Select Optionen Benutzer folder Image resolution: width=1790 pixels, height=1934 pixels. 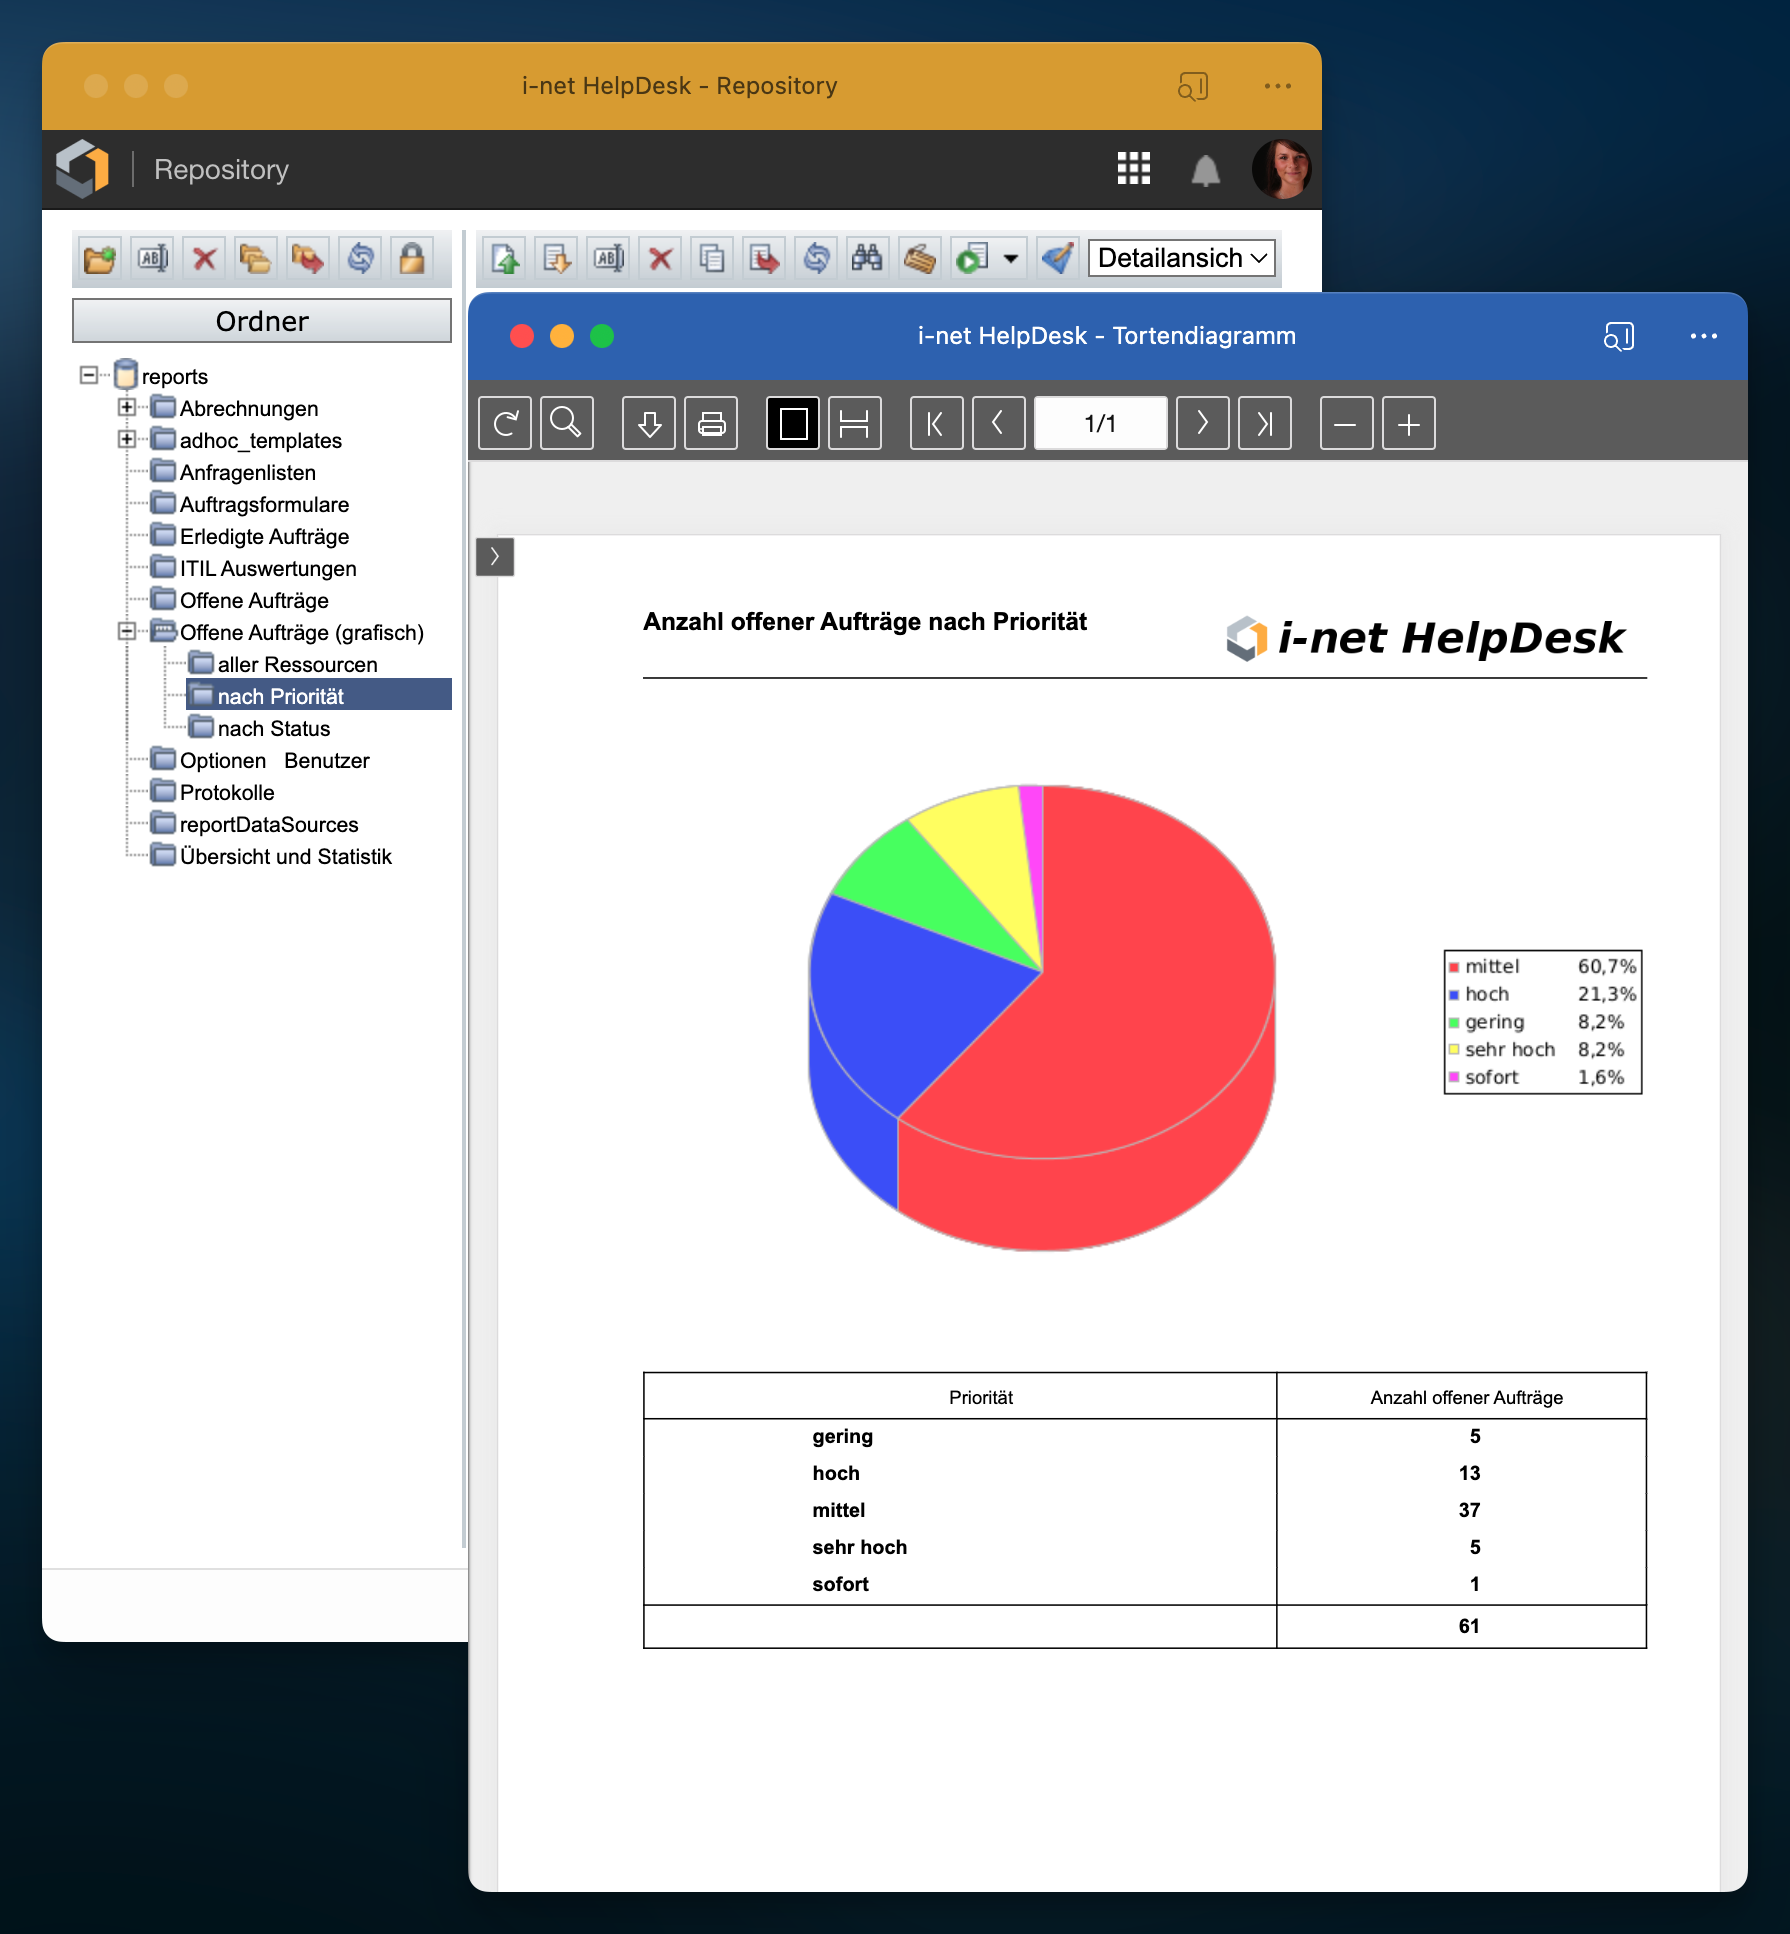[x=274, y=760]
